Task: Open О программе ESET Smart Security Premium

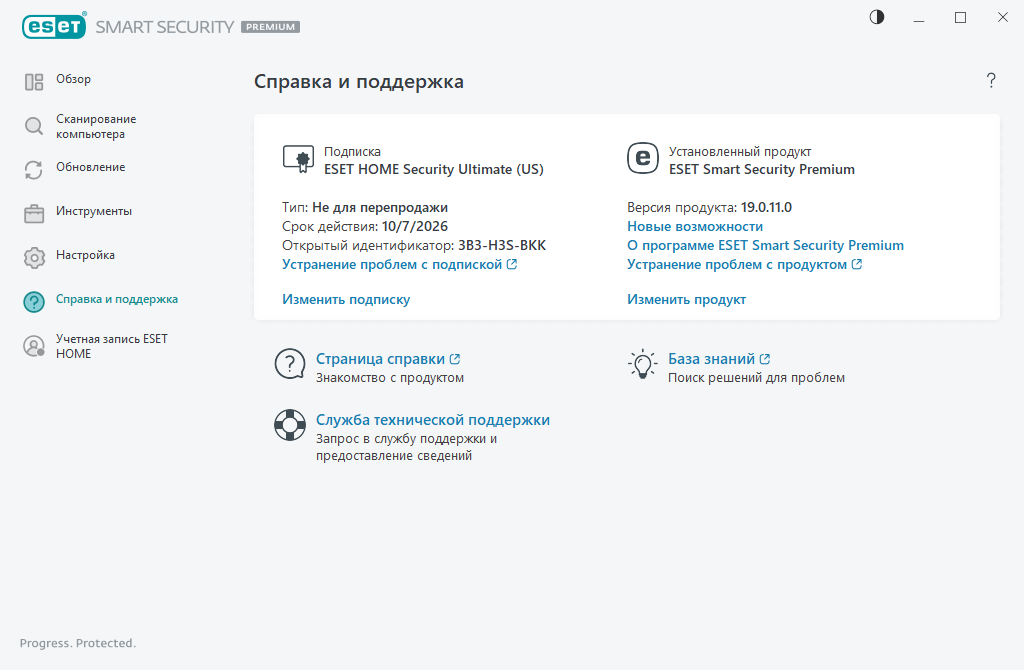Action: click(x=764, y=245)
